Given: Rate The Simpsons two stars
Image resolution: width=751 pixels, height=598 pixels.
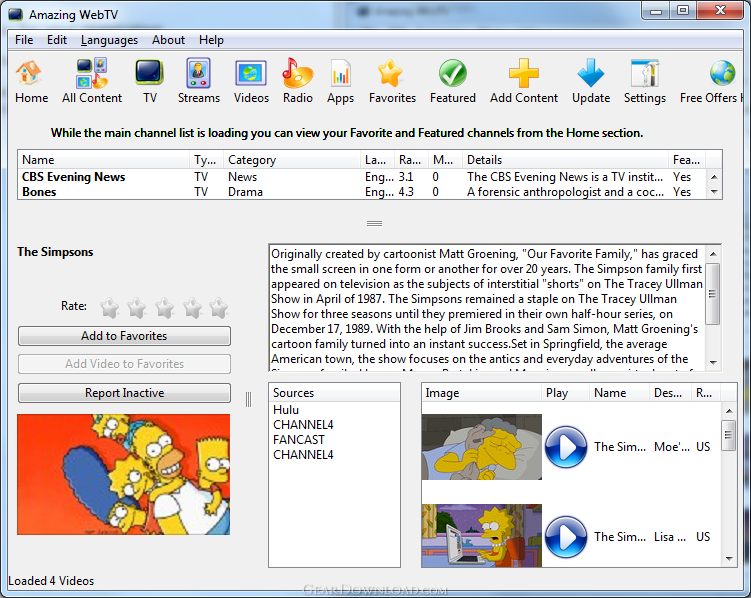Looking at the screenshot, I should tap(137, 307).
